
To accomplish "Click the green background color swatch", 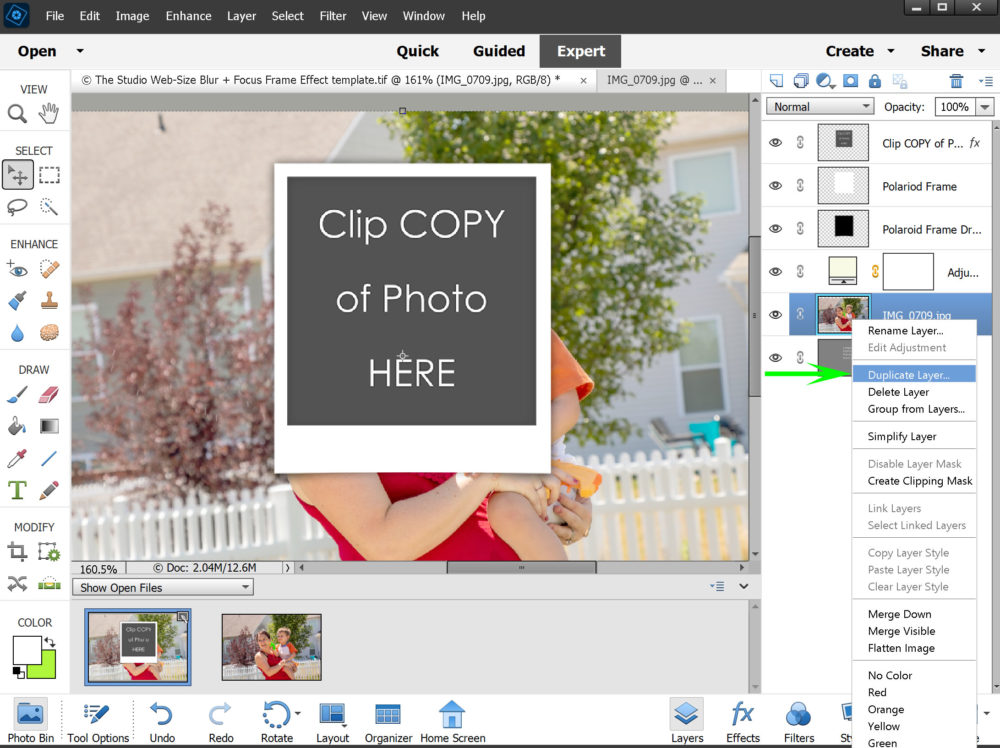I will click(x=45, y=668).
